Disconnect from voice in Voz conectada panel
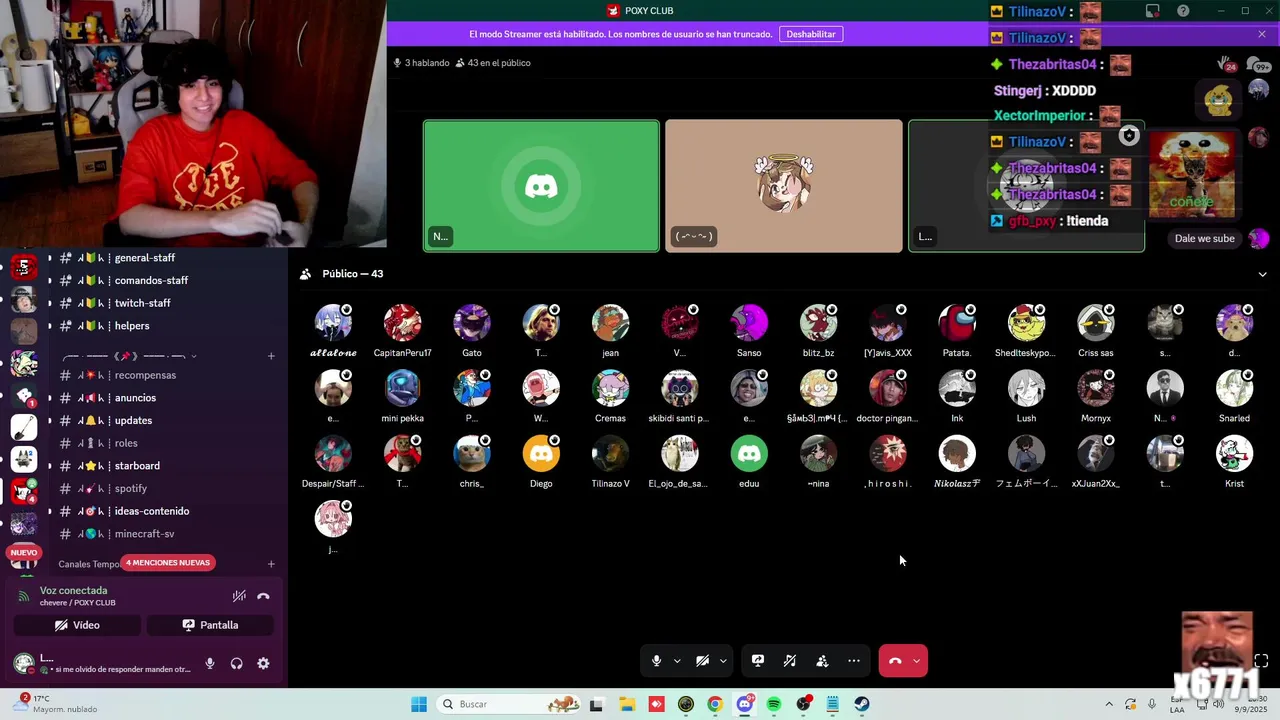The width and height of the screenshot is (1280, 720). [x=263, y=596]
